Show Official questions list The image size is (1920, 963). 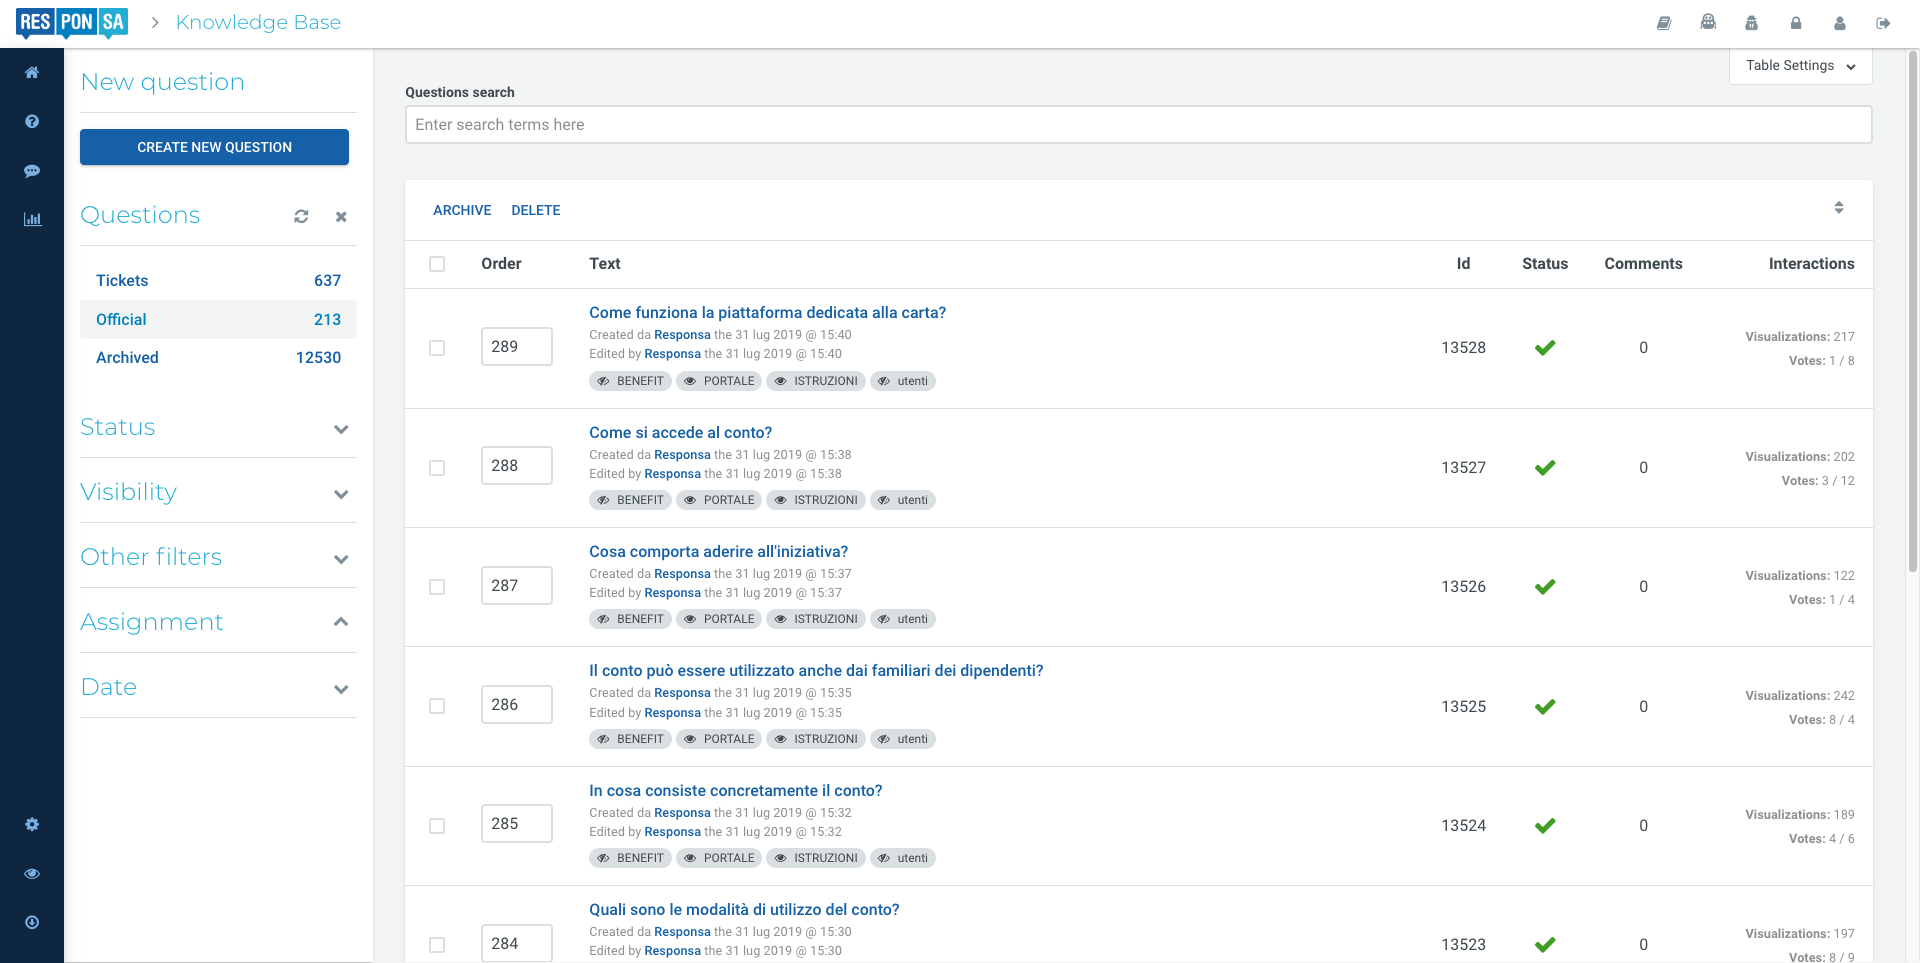[x=218, y=320]
